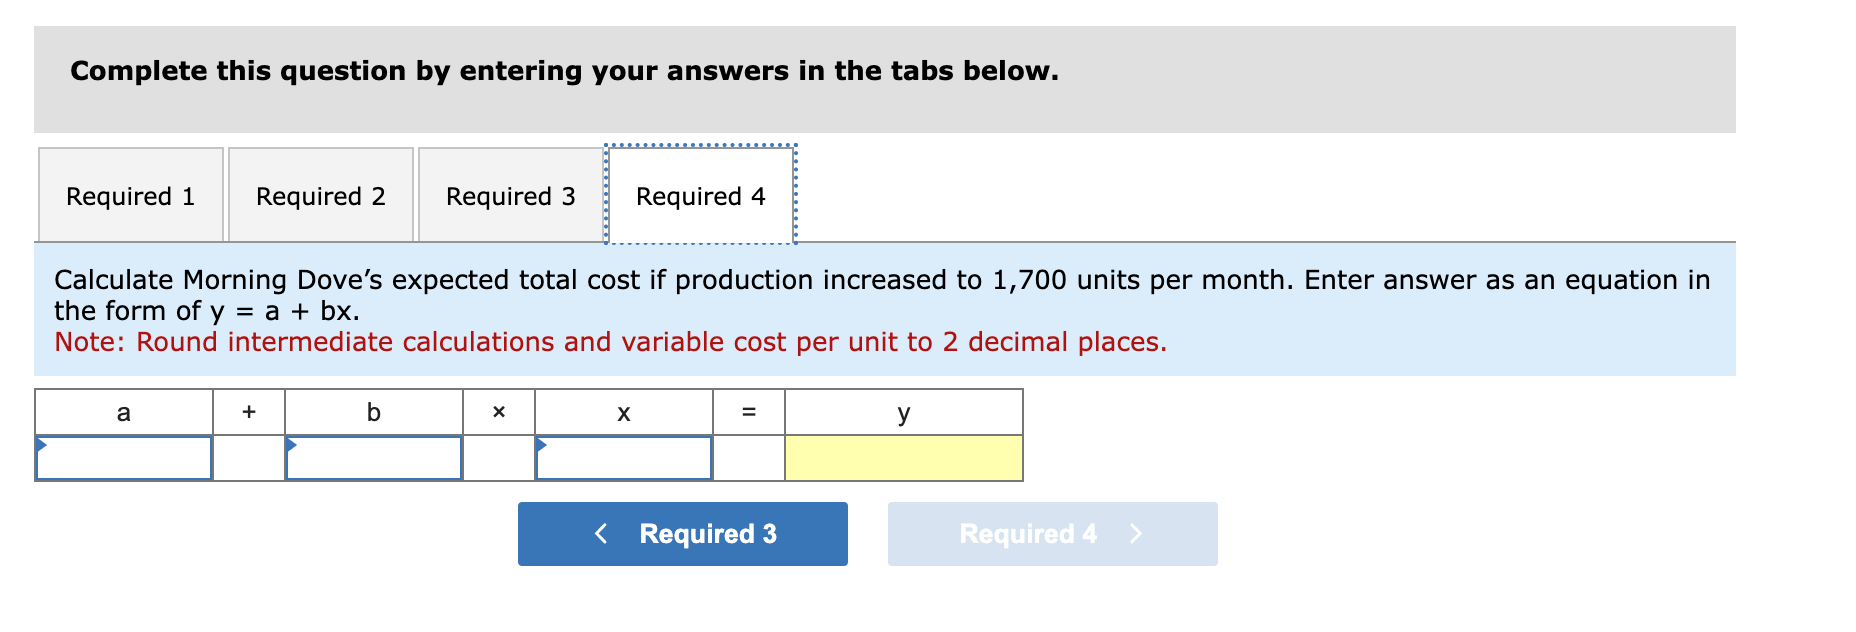Click the Required 3 navigation button

click(x=682, y=534)
